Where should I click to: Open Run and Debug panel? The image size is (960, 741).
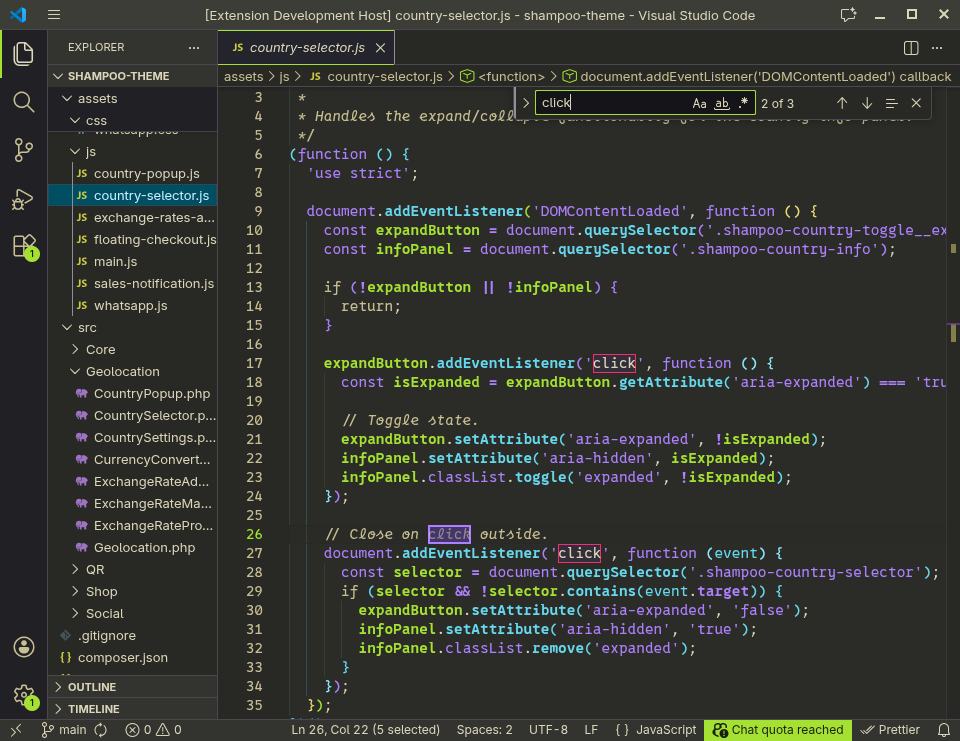(x=24, y=197)
